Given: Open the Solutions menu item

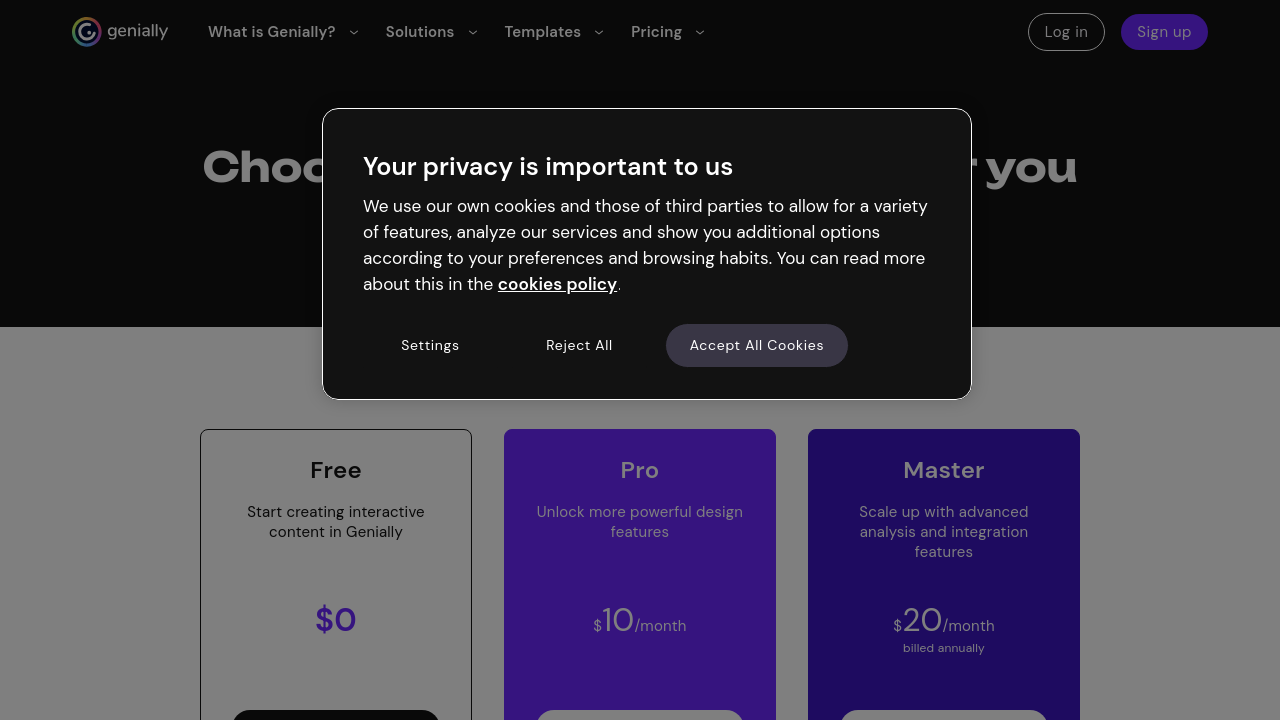Looking at the screenshot, I should [x=419, y=32].
